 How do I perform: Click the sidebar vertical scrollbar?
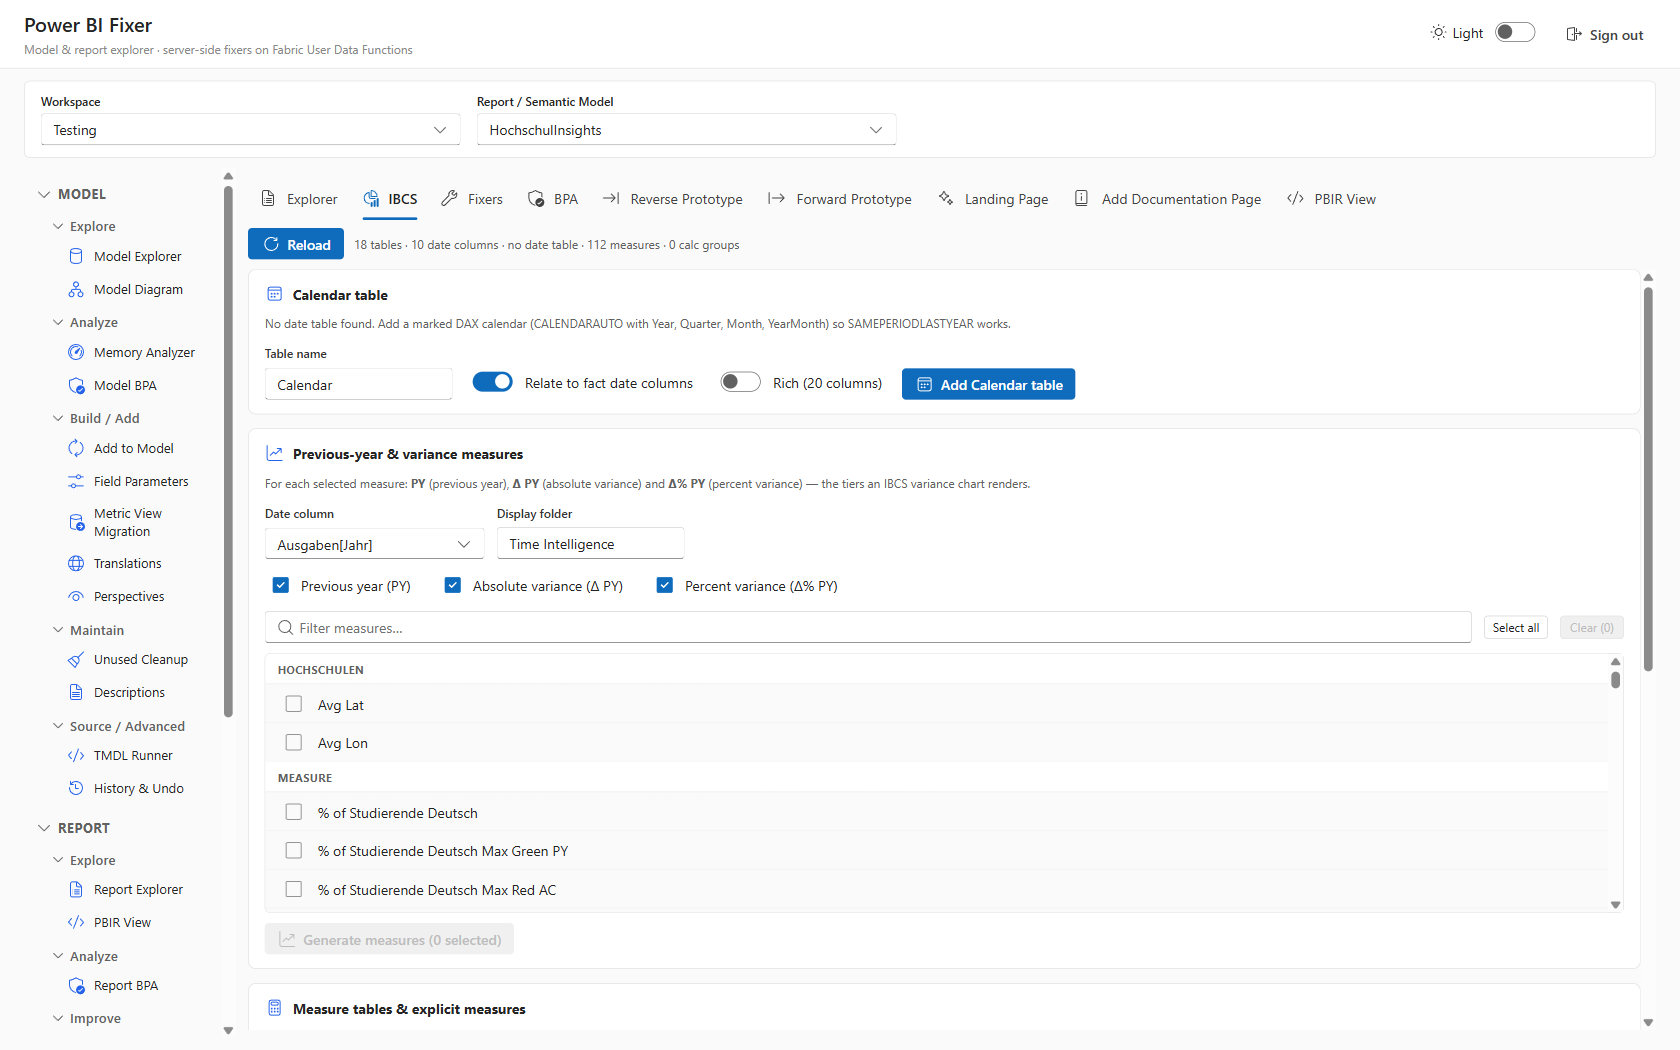(228, 452)
